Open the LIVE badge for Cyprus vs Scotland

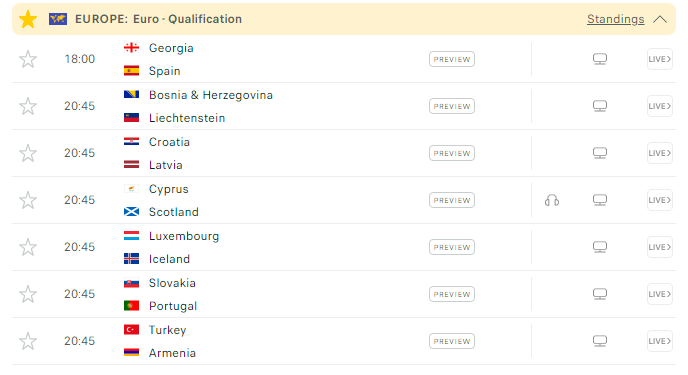659,200
